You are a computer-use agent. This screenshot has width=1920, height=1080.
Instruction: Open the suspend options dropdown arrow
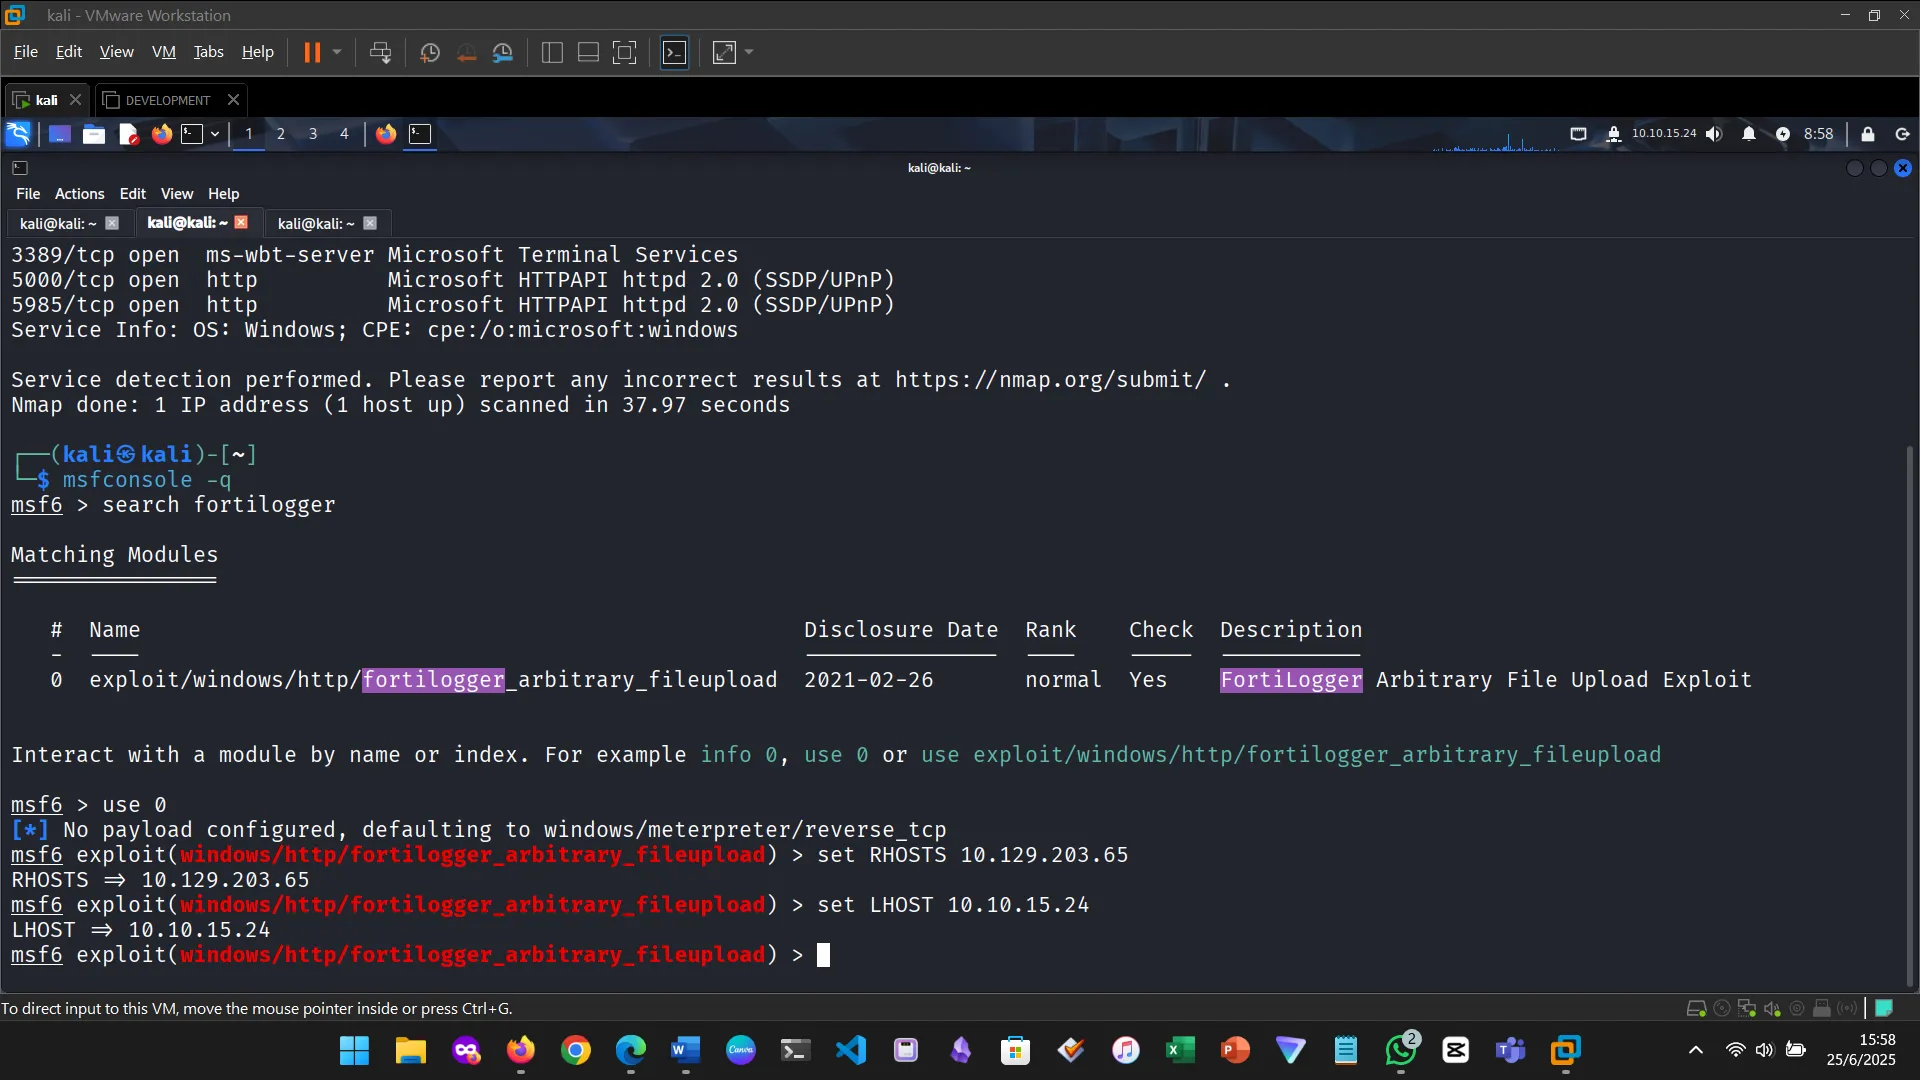click(338, 52)
